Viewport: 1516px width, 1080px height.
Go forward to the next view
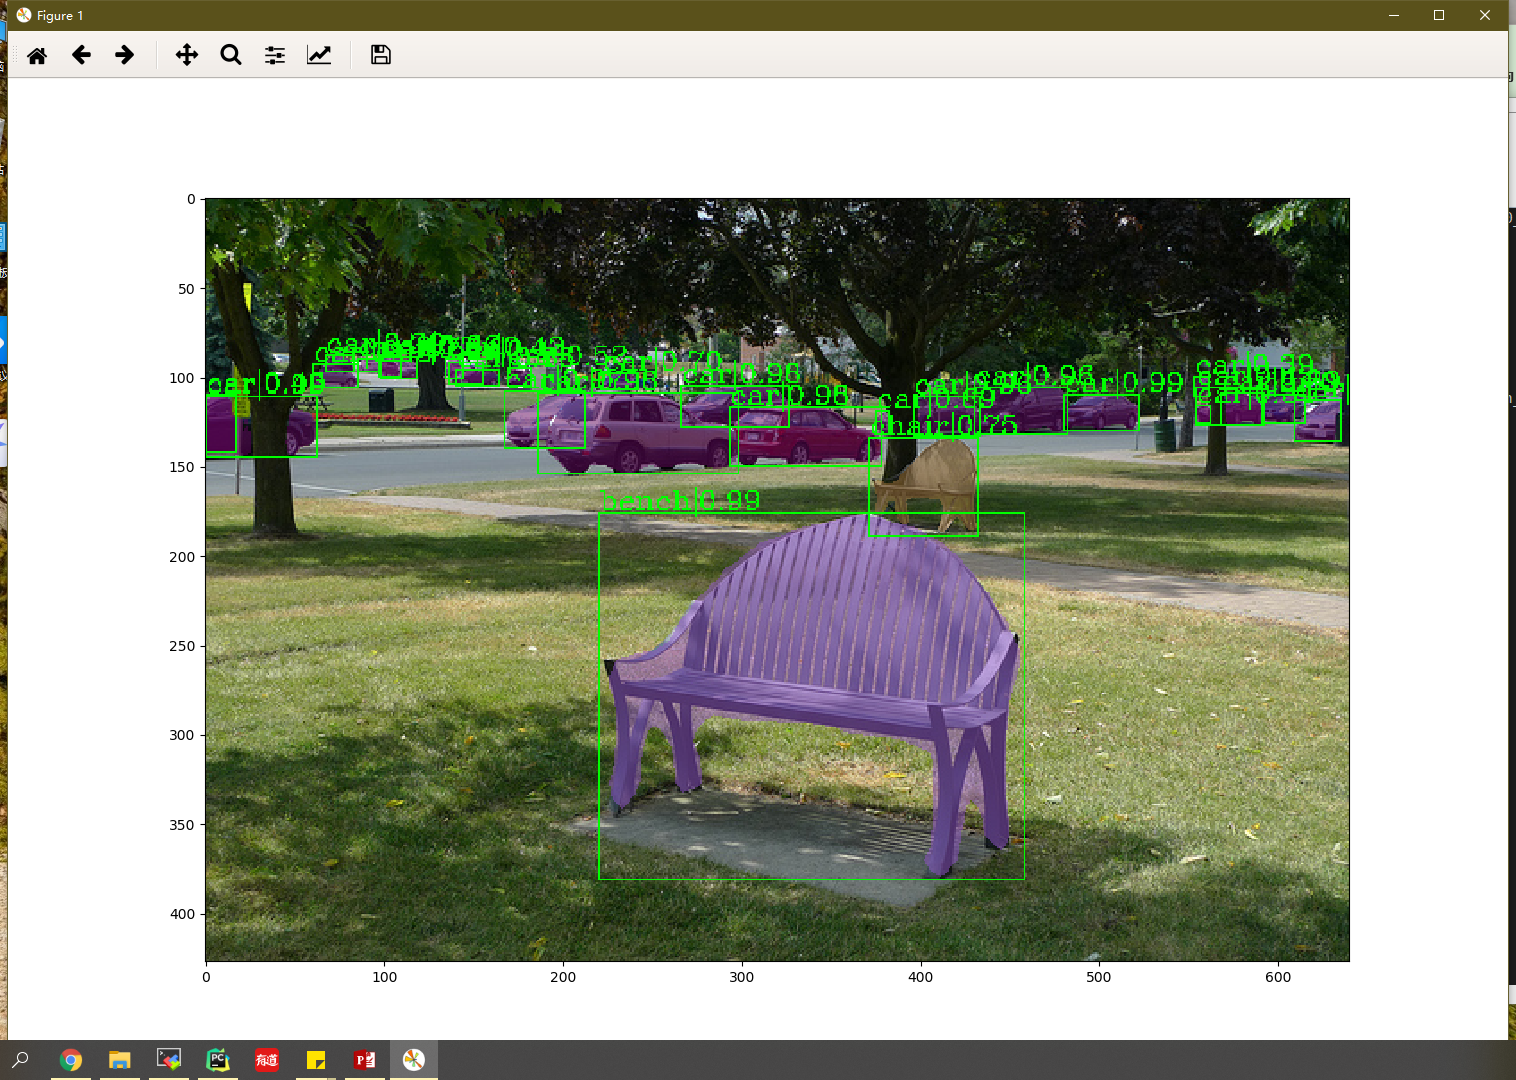point(124,55)
